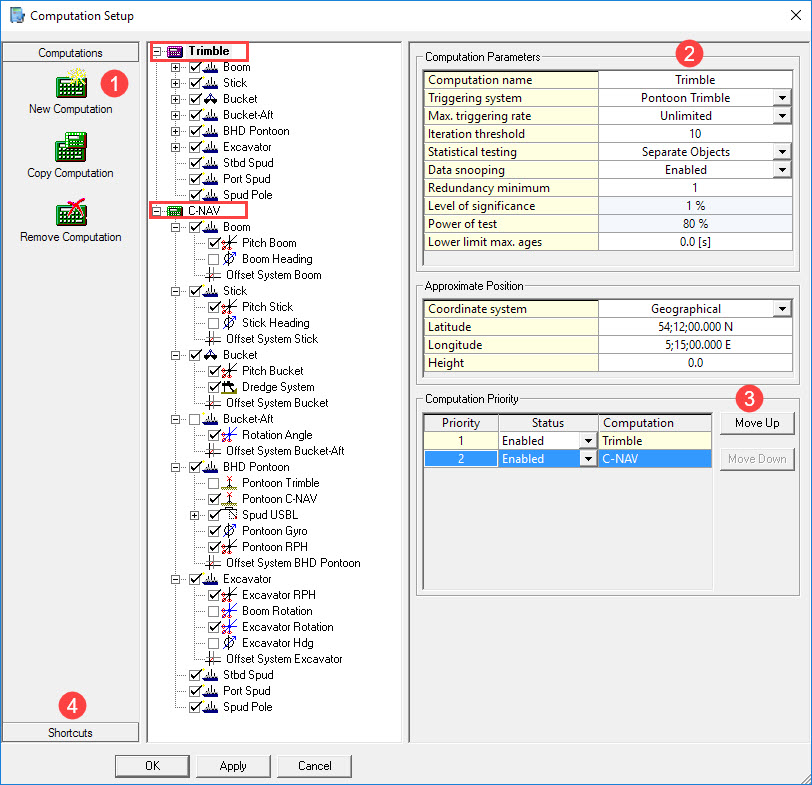
Task: Uncheck the Excavator Rotation checkbox
Action: pos(213,627)
